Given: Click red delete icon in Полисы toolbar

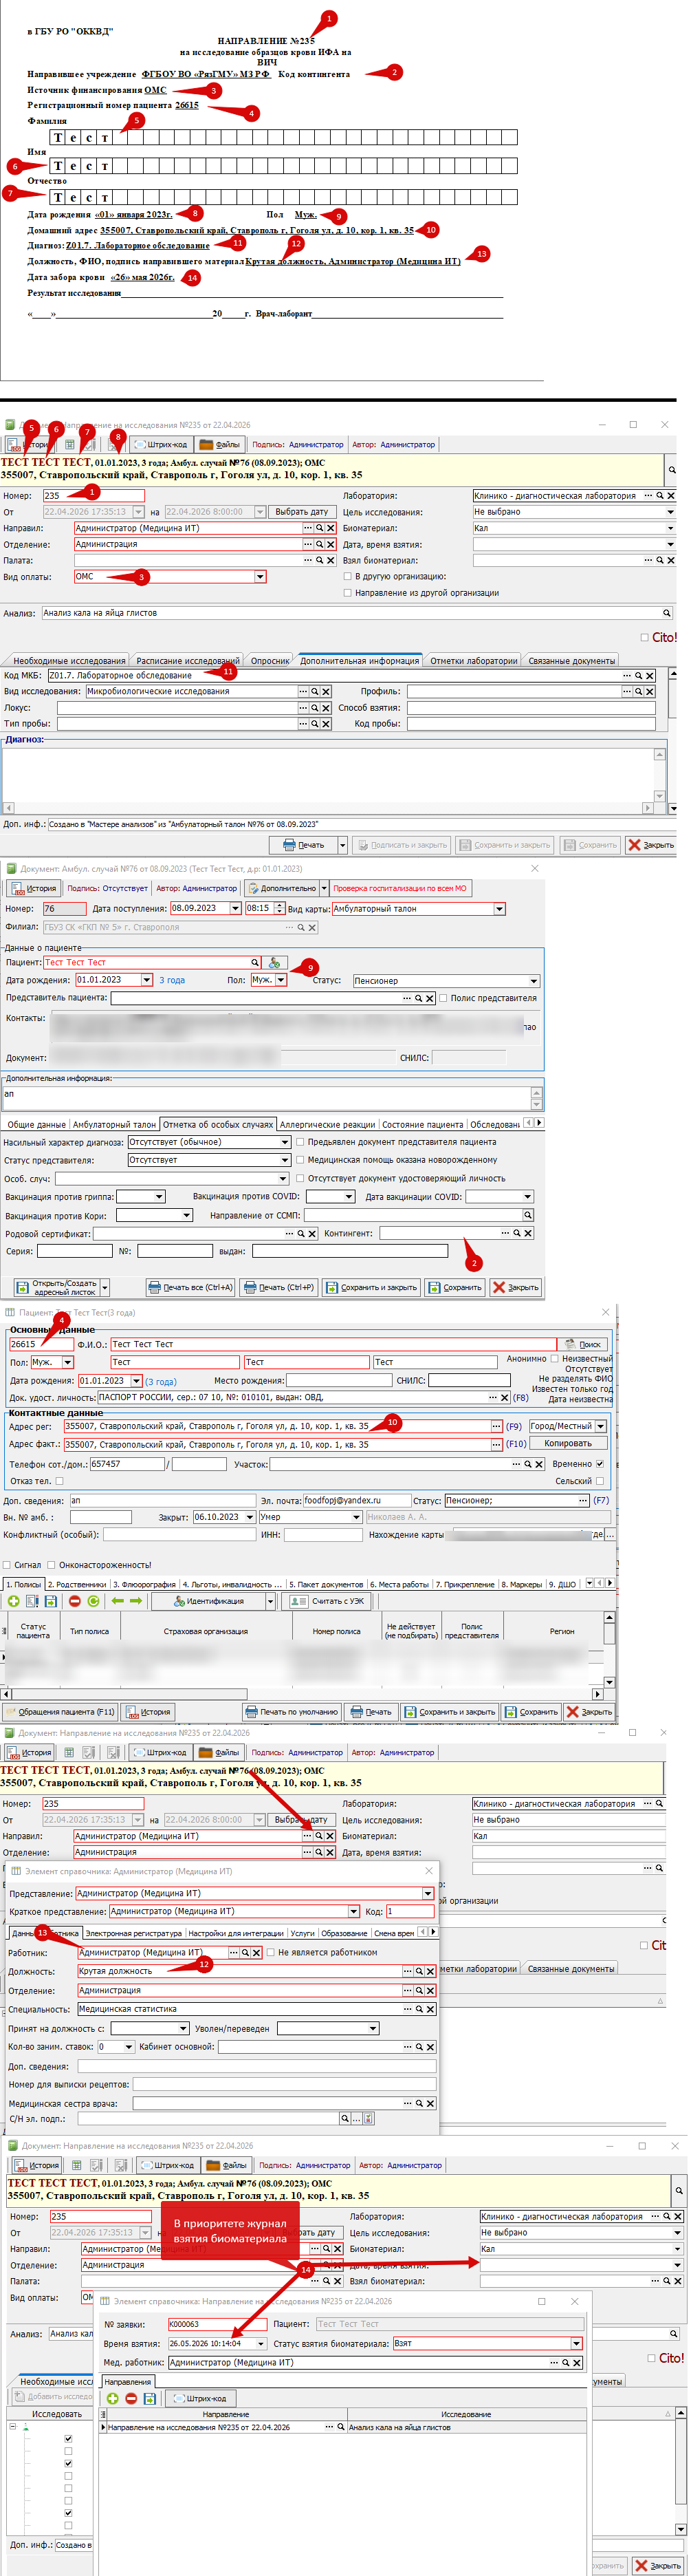Looking at the screenshot, I should pos(74,1601).
